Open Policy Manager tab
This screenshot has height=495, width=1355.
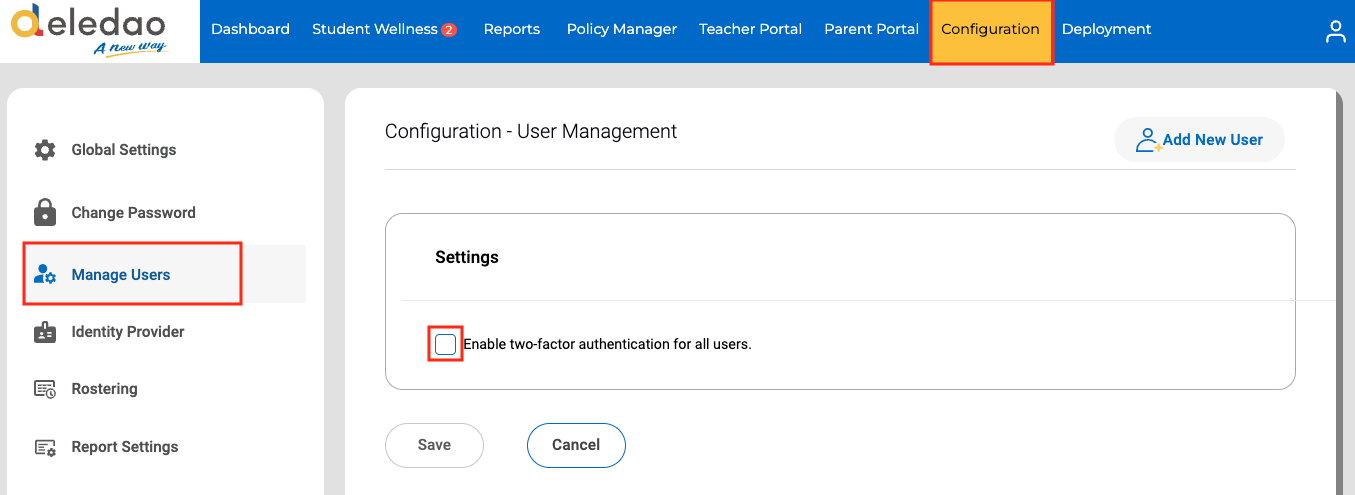tap(622, 29)
